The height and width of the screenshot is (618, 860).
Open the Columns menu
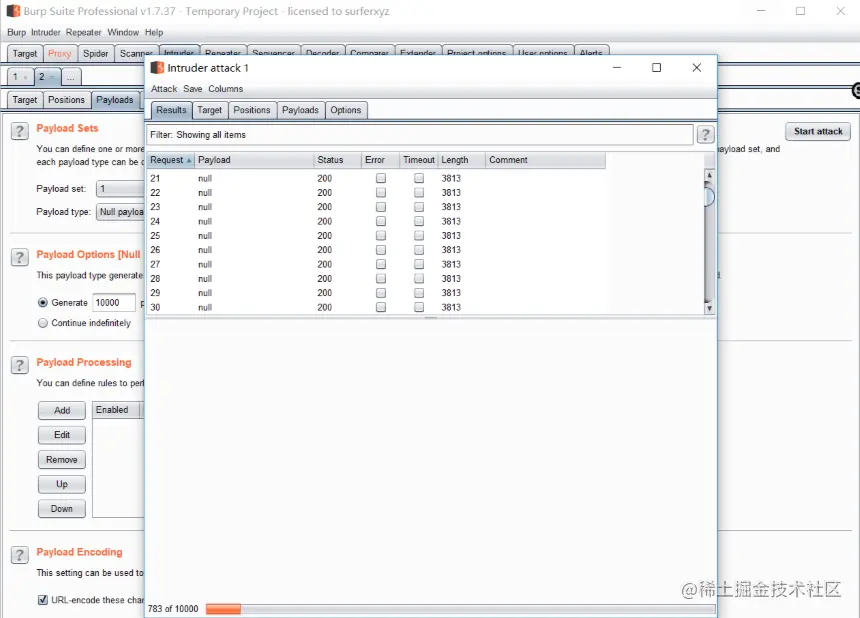(x=225, y=89)
